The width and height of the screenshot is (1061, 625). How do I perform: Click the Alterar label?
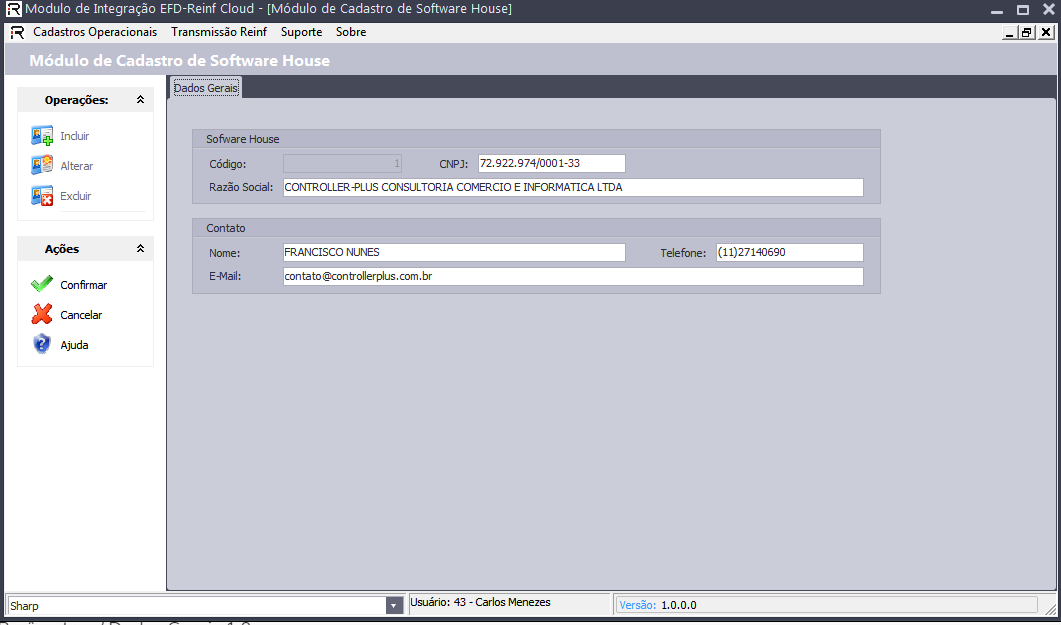(76, 166)
